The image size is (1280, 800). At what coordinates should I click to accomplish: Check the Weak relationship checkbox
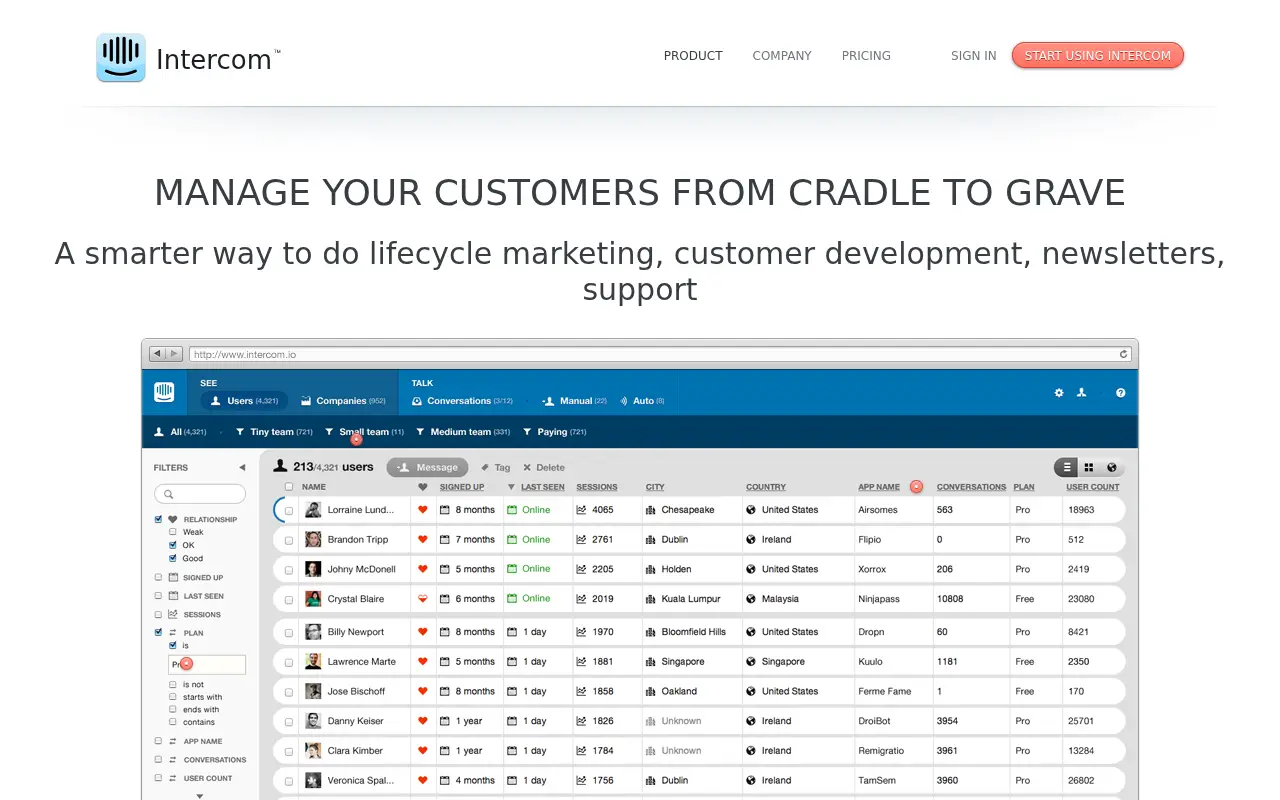pyautogui.click(x=173, y=532)
